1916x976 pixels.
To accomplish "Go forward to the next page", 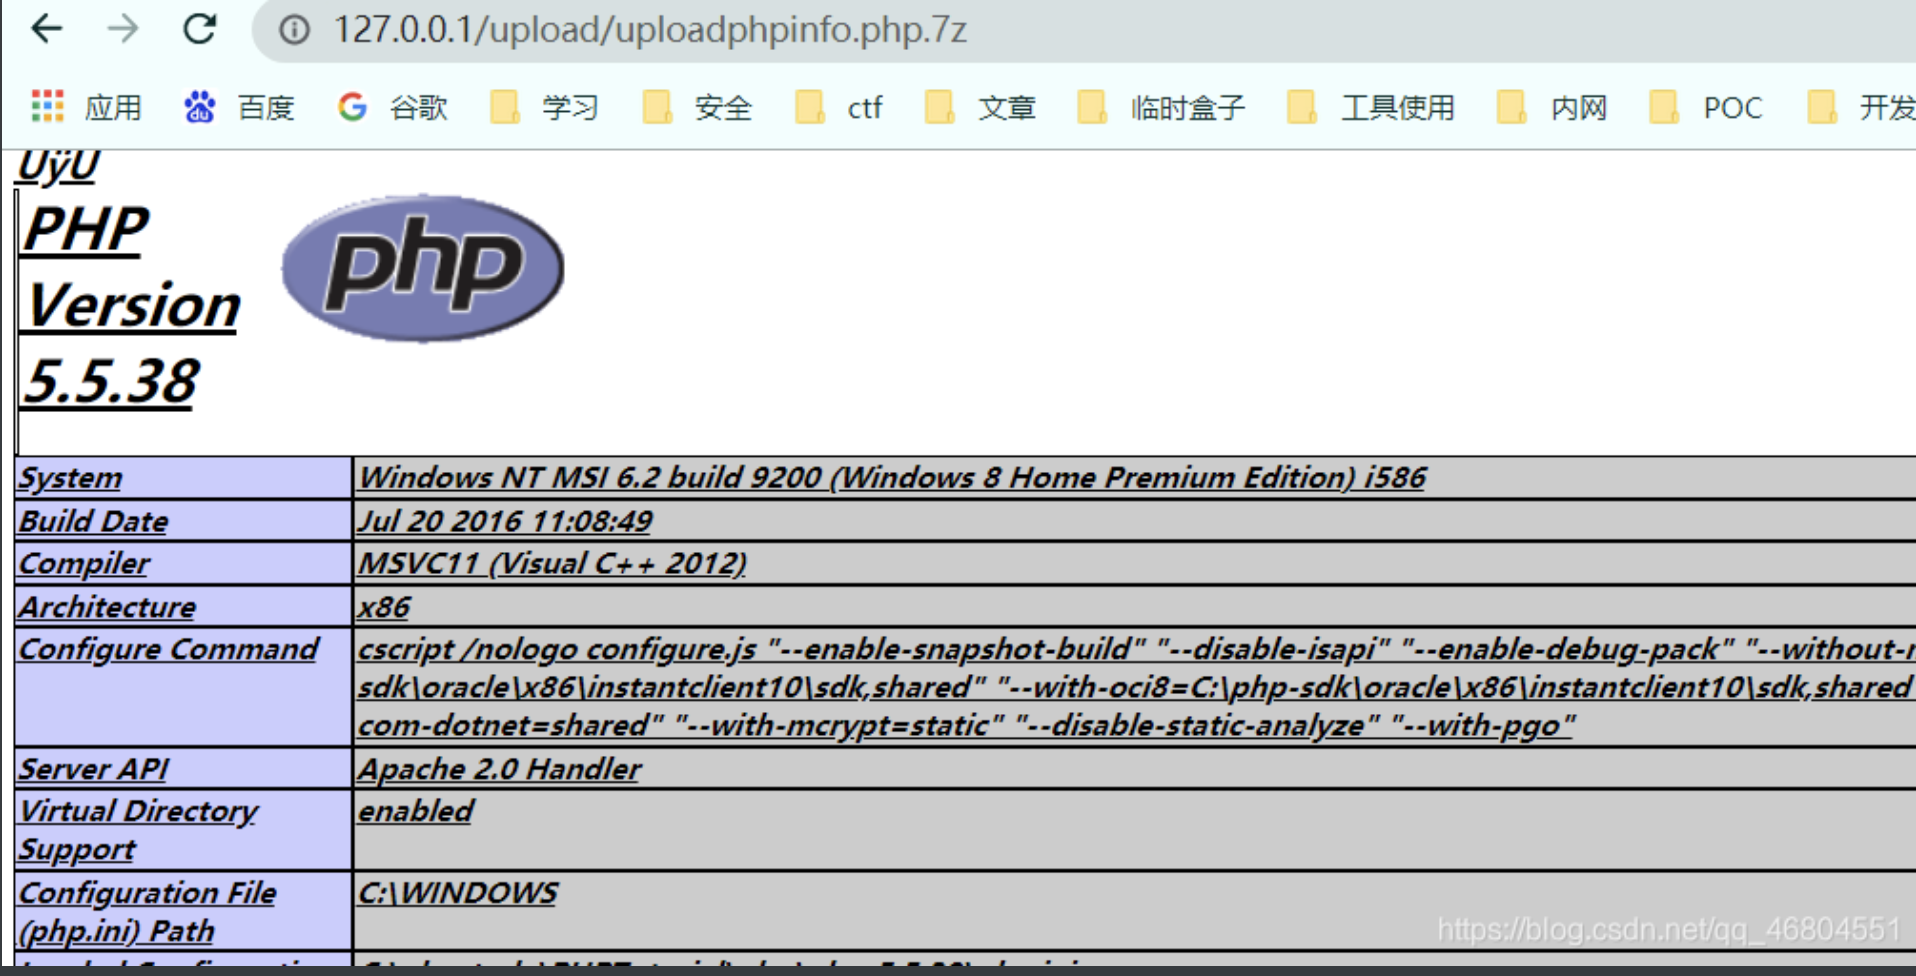I will (123, 29).
